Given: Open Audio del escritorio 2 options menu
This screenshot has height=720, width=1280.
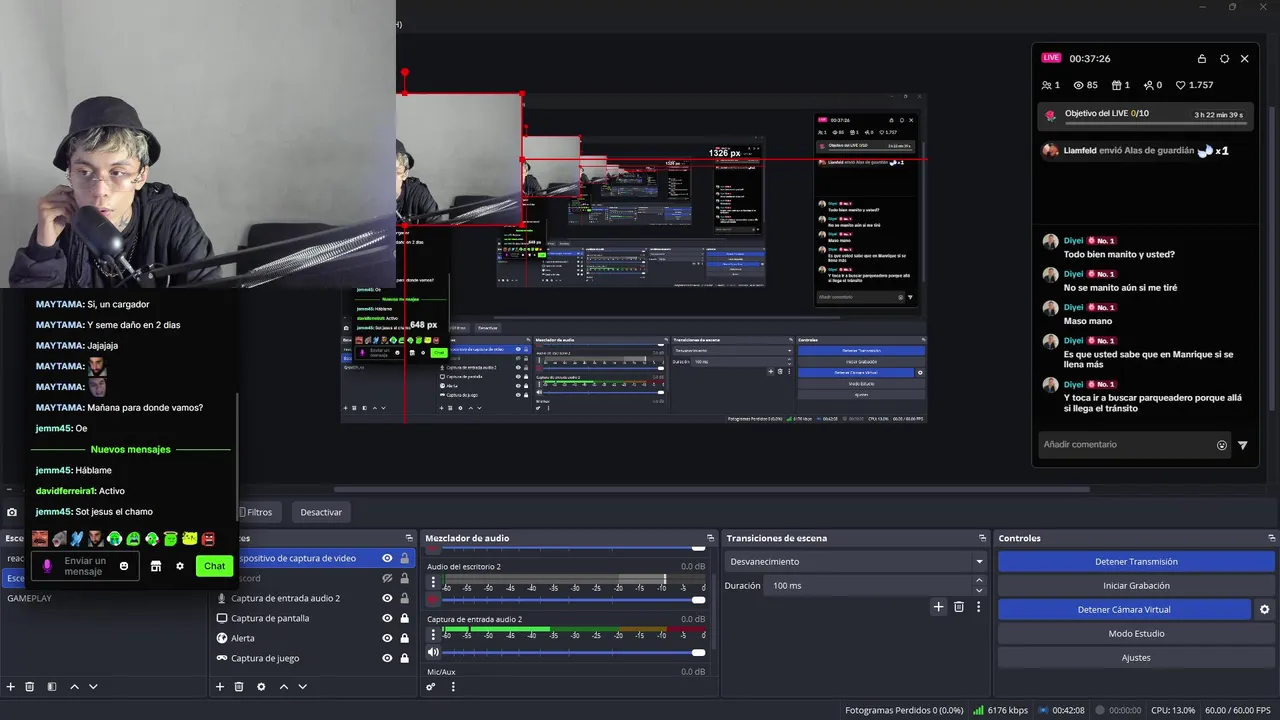Looking at the screenshot, I should click(432, 581).
